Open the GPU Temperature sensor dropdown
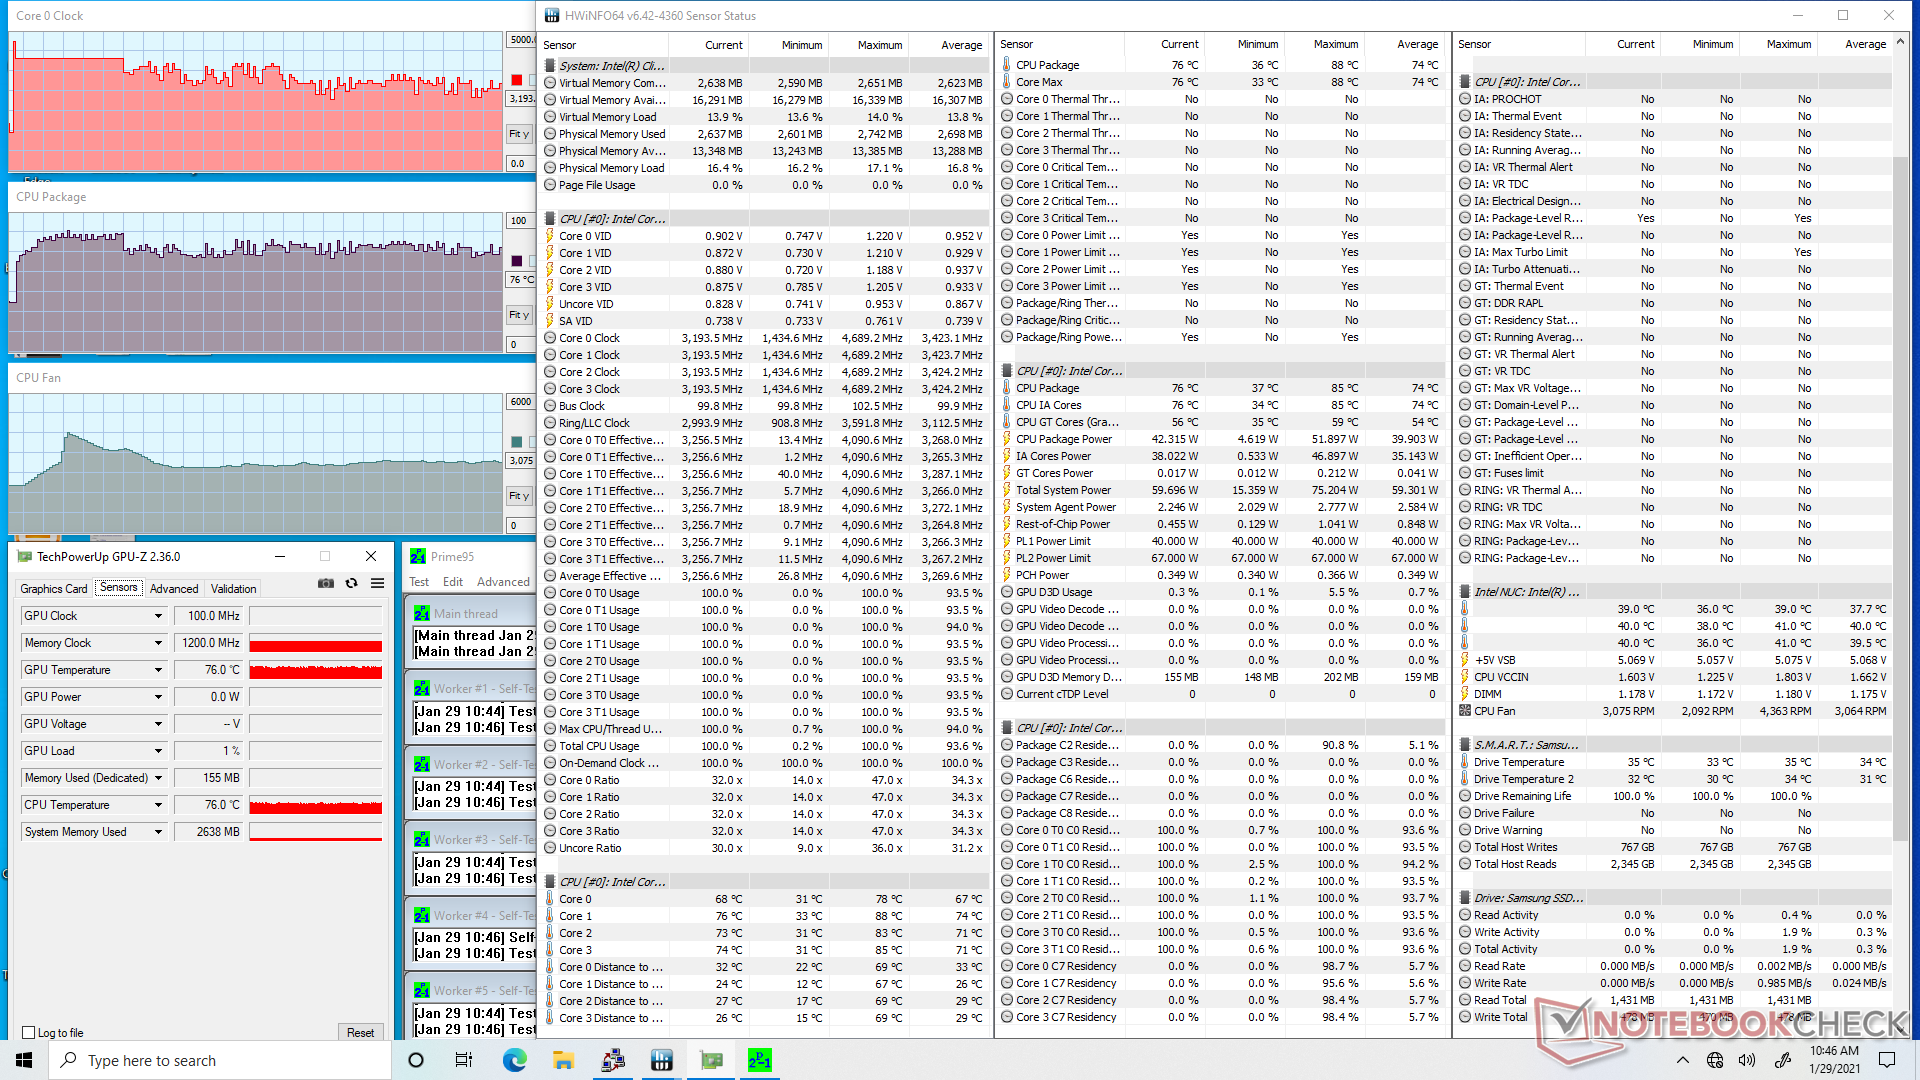 (158, 670)
